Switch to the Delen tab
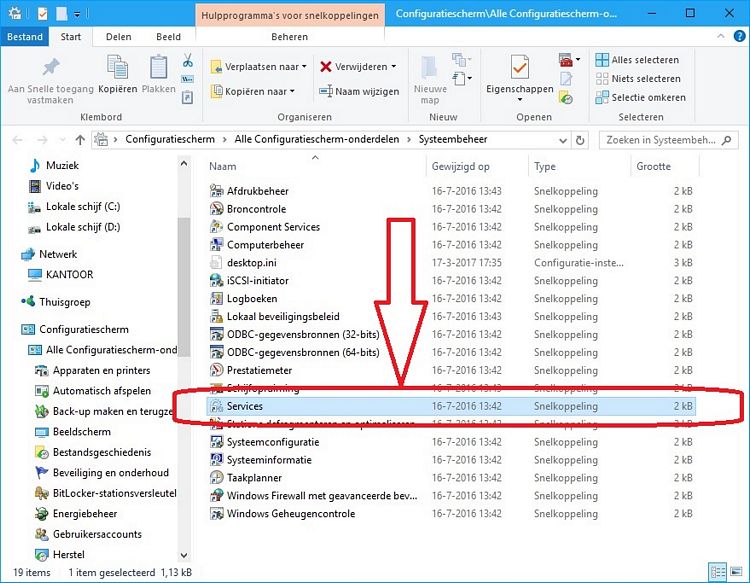The image size is (750, 583). click(119, 37)
